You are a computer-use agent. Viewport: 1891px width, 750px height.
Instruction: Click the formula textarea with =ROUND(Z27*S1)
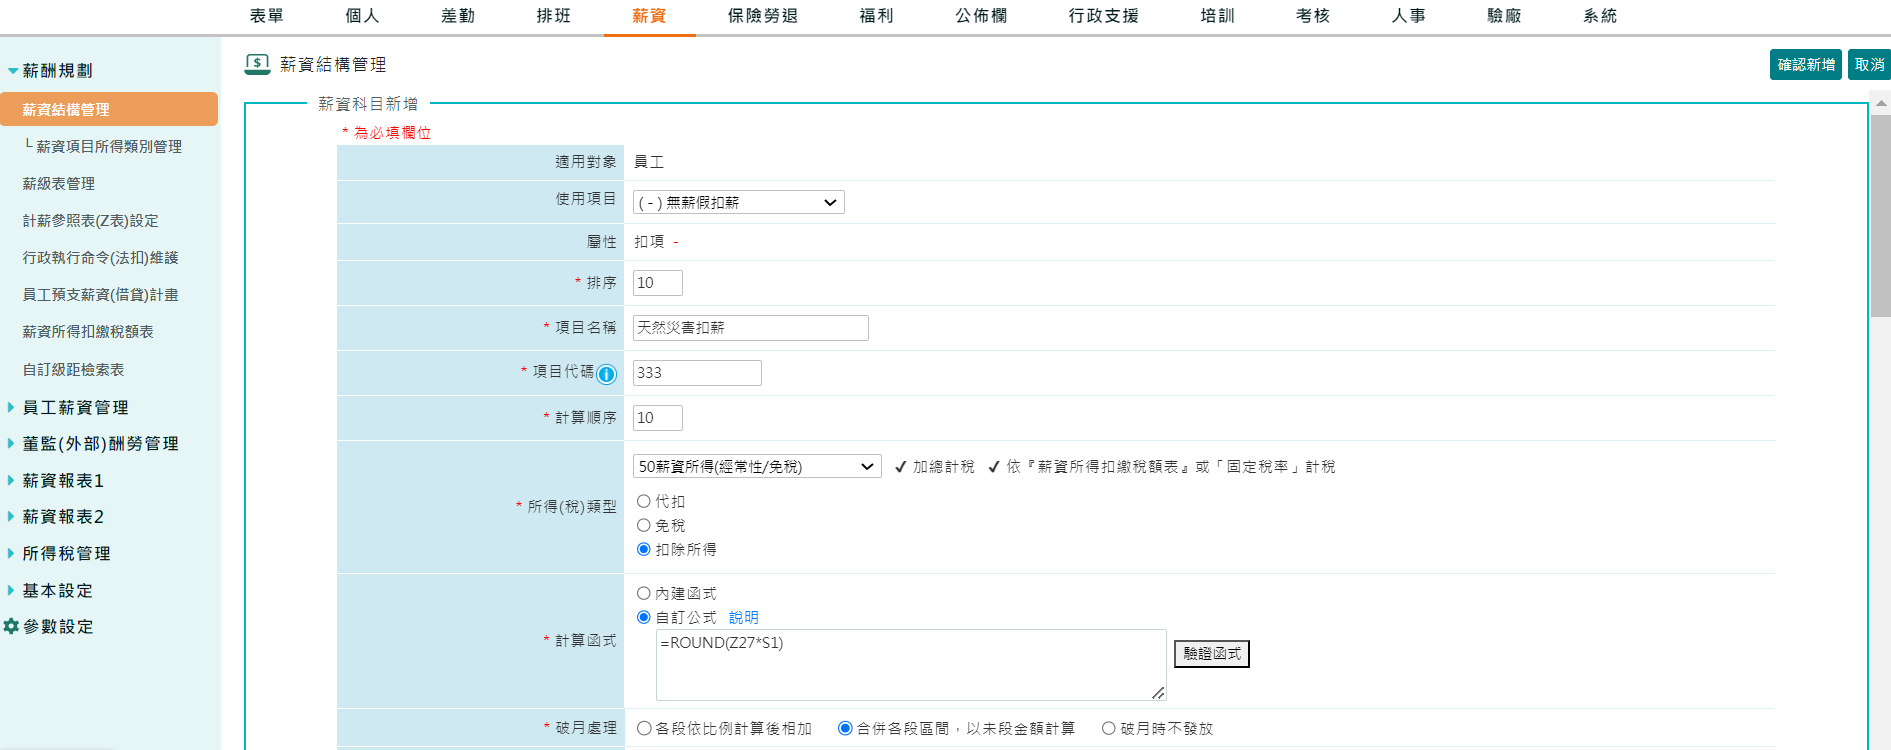point(911,665)
